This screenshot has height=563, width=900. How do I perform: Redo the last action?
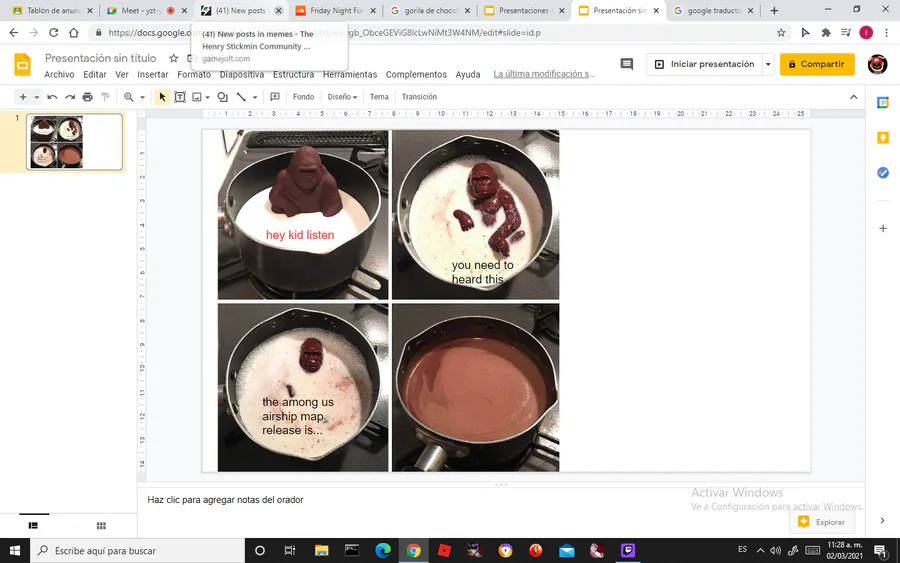(x=70, y=97)
